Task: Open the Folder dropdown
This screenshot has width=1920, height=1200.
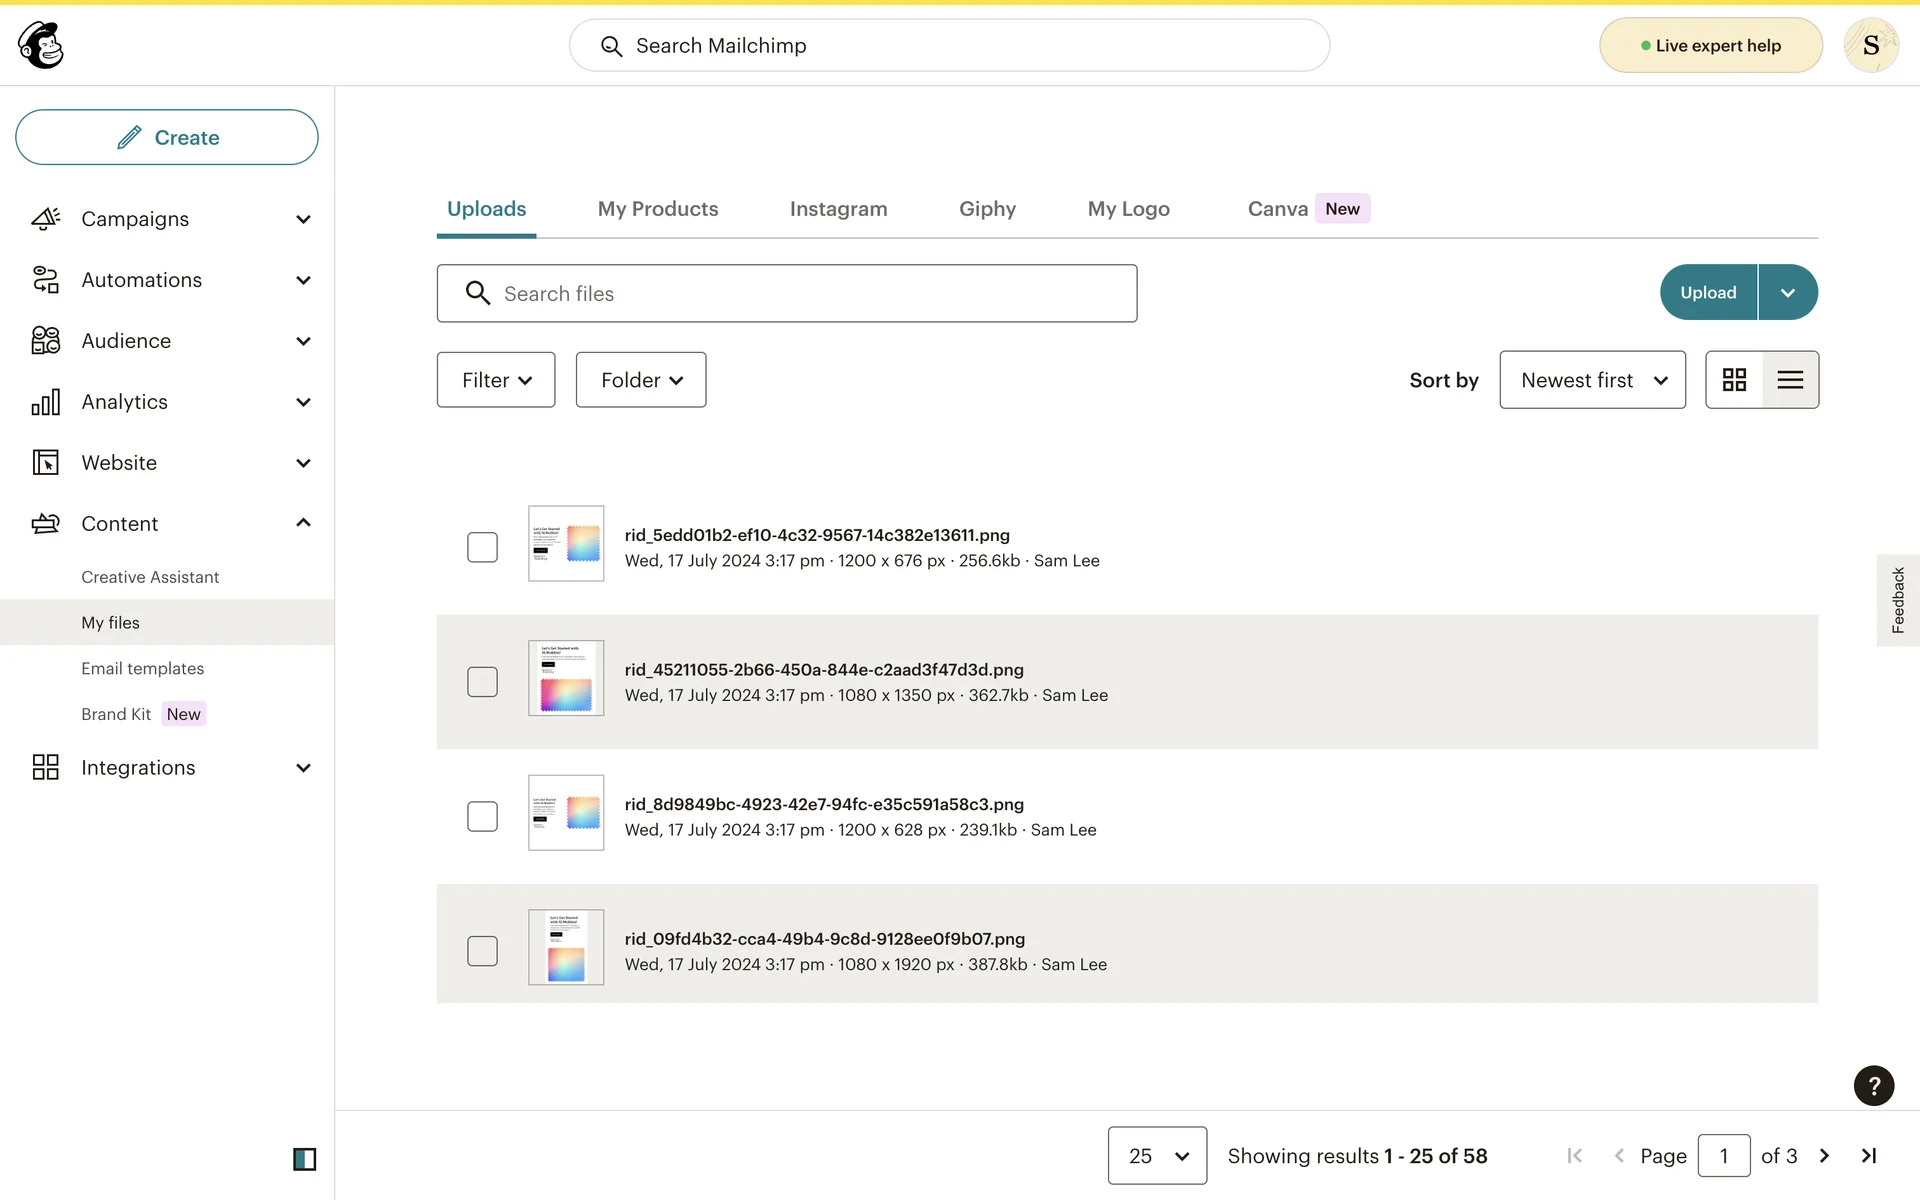Action: 641,380
